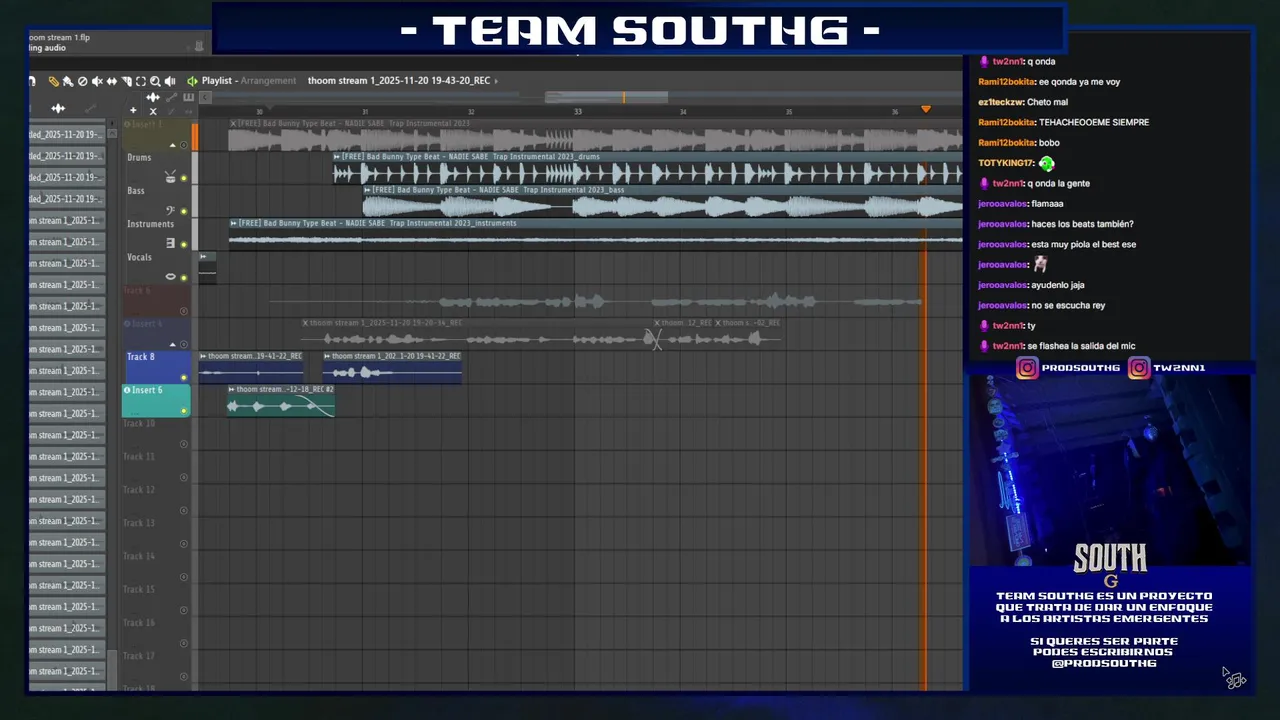Click the PRODSOUTHG Instagram icon
This screenshot has height=720, width=1280.
point(1027,368)
